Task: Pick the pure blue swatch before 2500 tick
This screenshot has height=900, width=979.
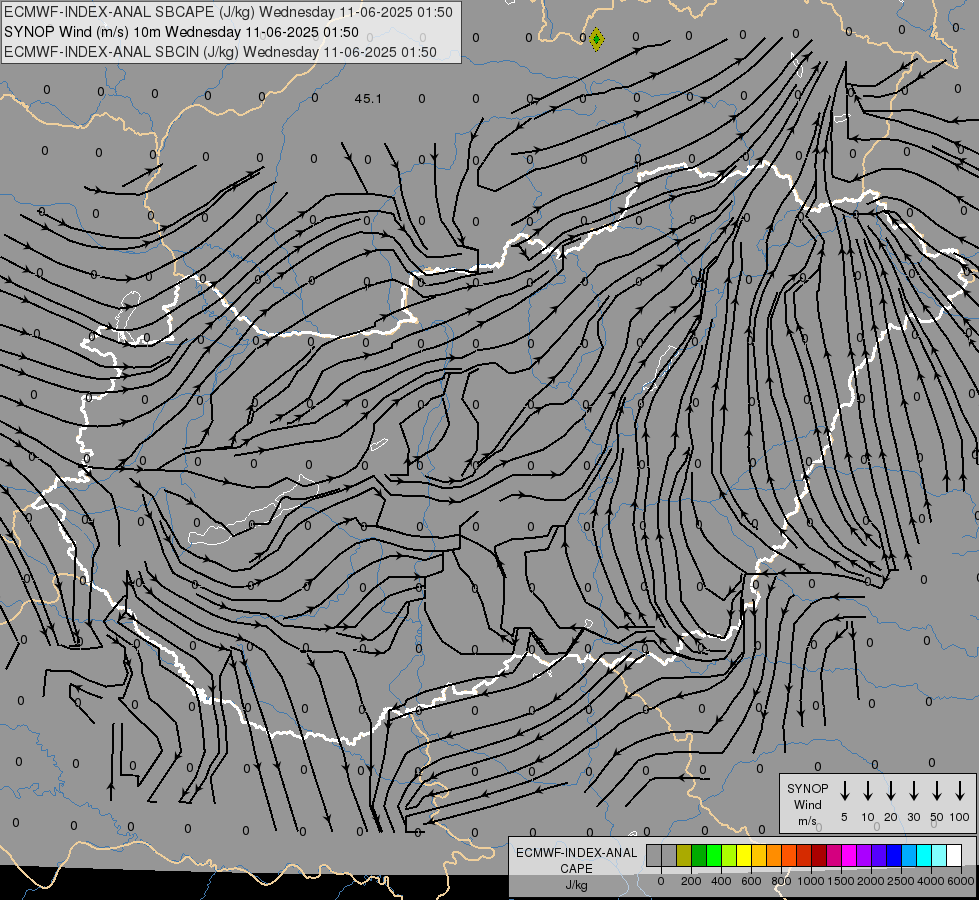Action: click(x=894, y=855)
